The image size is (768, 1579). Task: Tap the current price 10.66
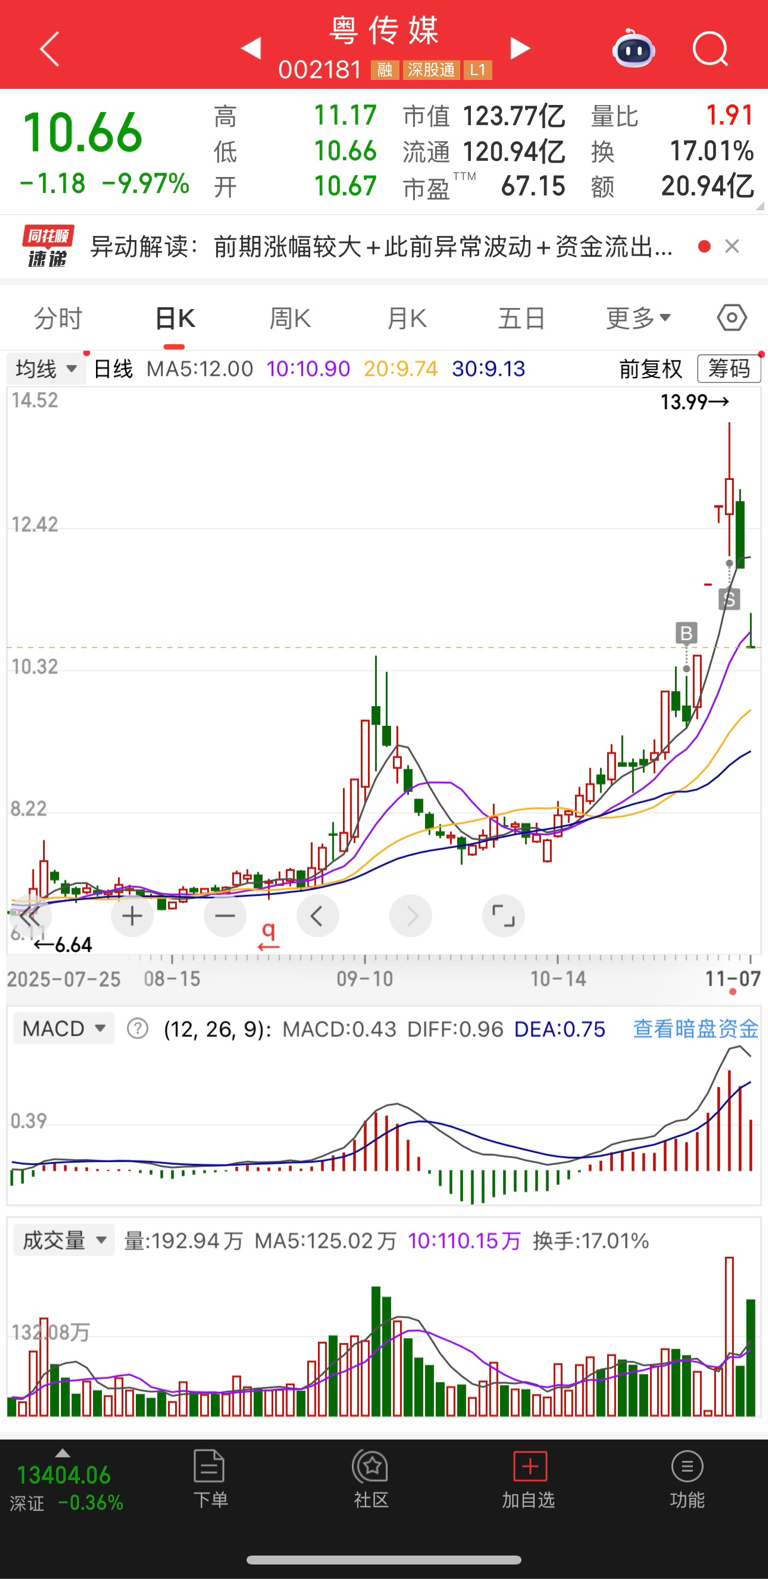click(82, 134)
